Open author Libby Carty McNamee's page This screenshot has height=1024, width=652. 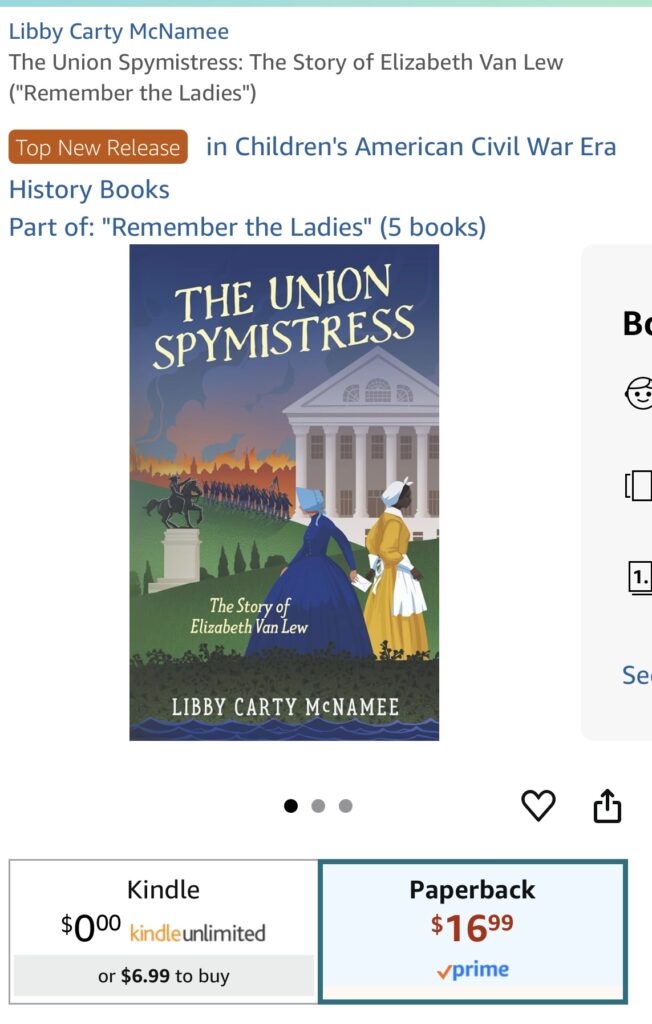[x=119, y=32]
